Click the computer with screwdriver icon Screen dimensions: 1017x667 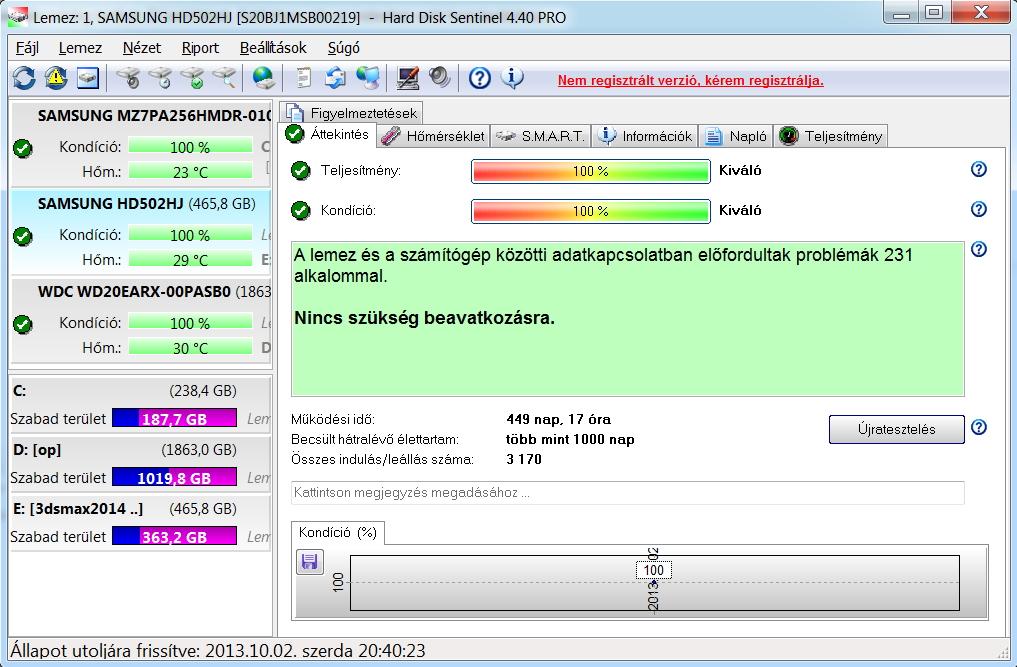point(408,78)
